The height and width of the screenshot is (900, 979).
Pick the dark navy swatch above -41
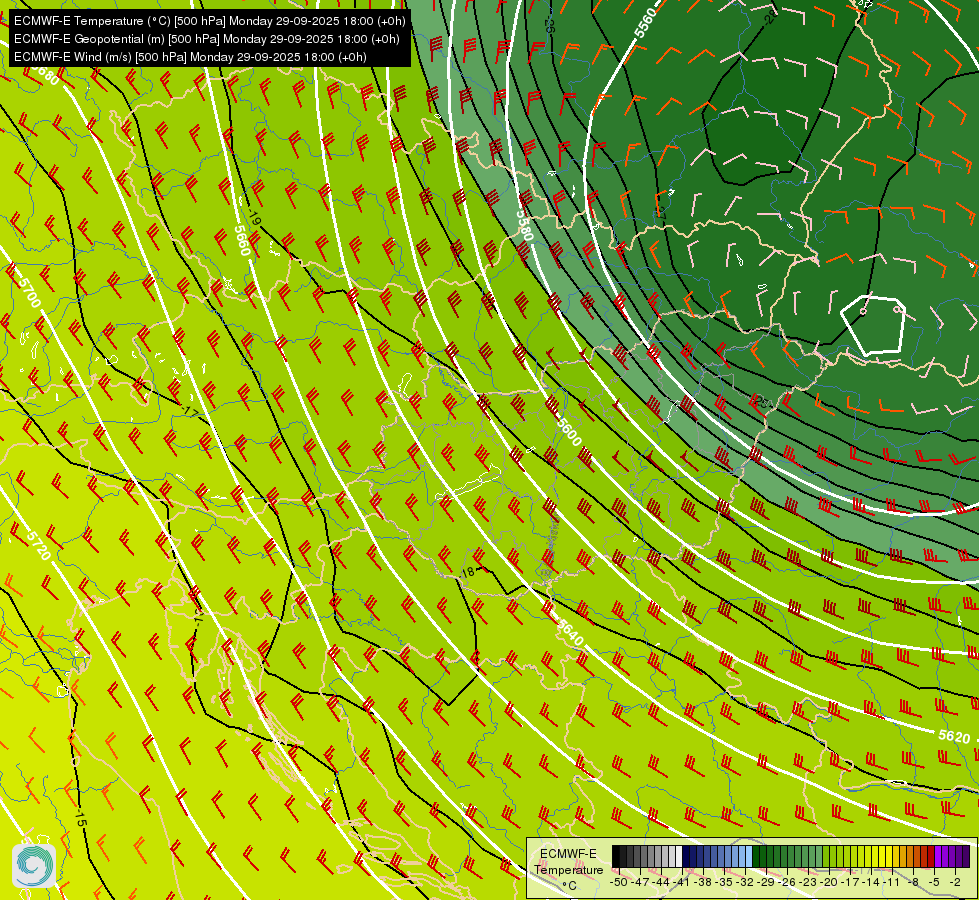point(686,856)
